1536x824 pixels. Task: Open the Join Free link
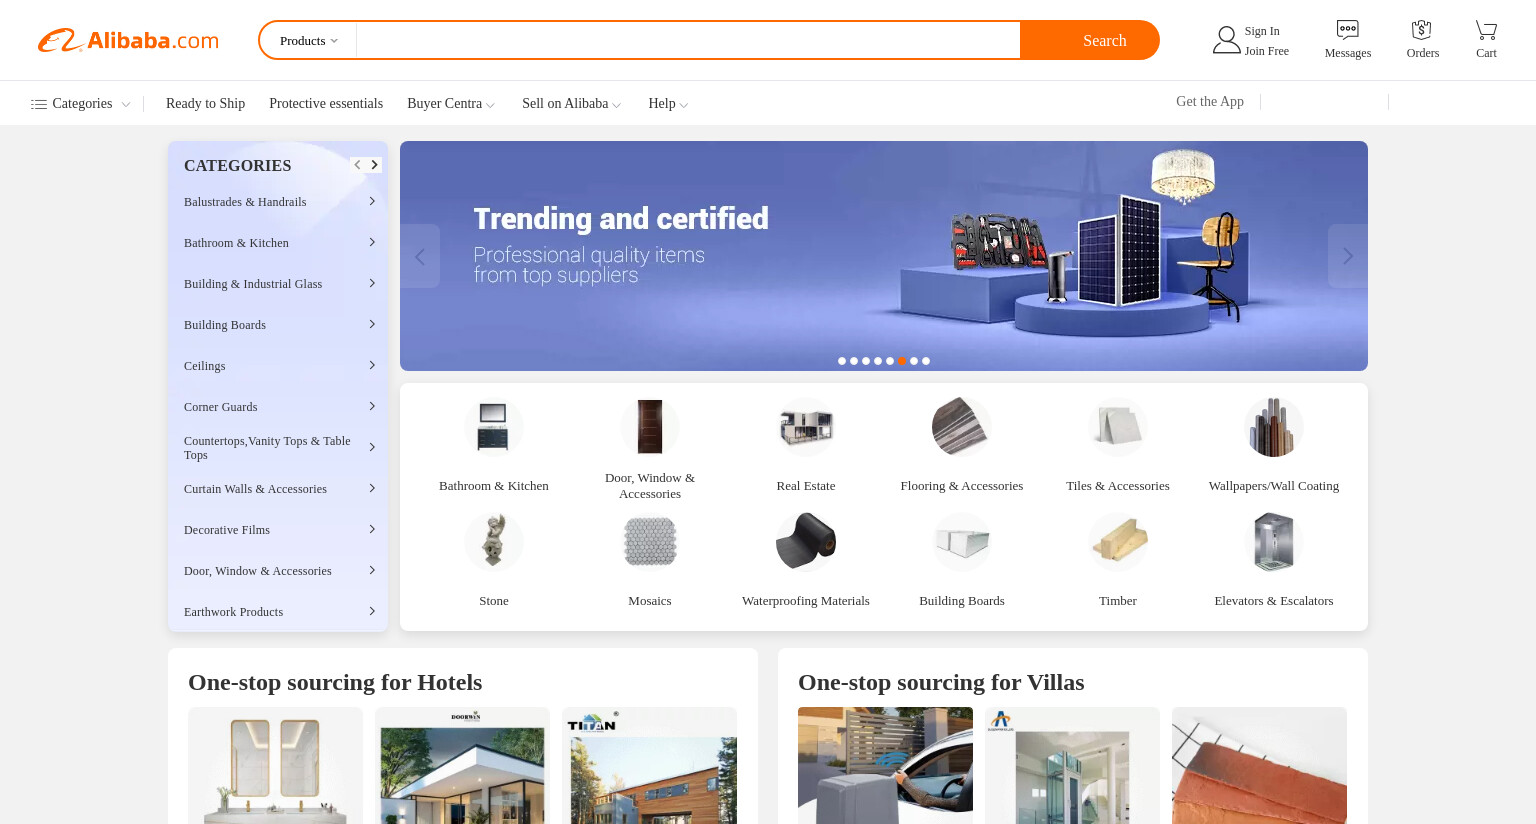(x=1266, y=51)
